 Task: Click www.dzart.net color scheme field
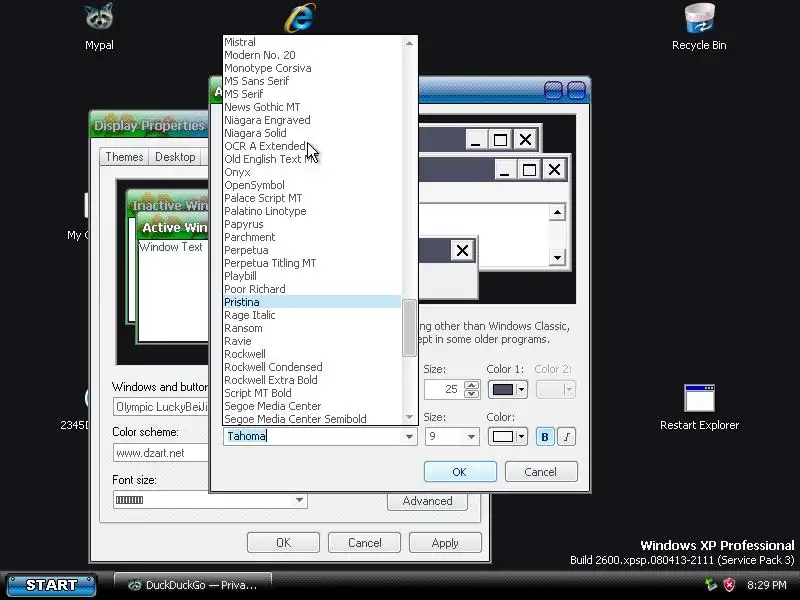pos(161,453)
